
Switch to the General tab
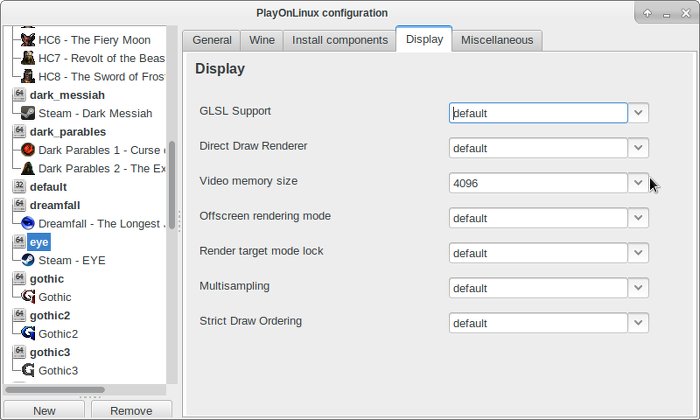[x=212, y=41]
